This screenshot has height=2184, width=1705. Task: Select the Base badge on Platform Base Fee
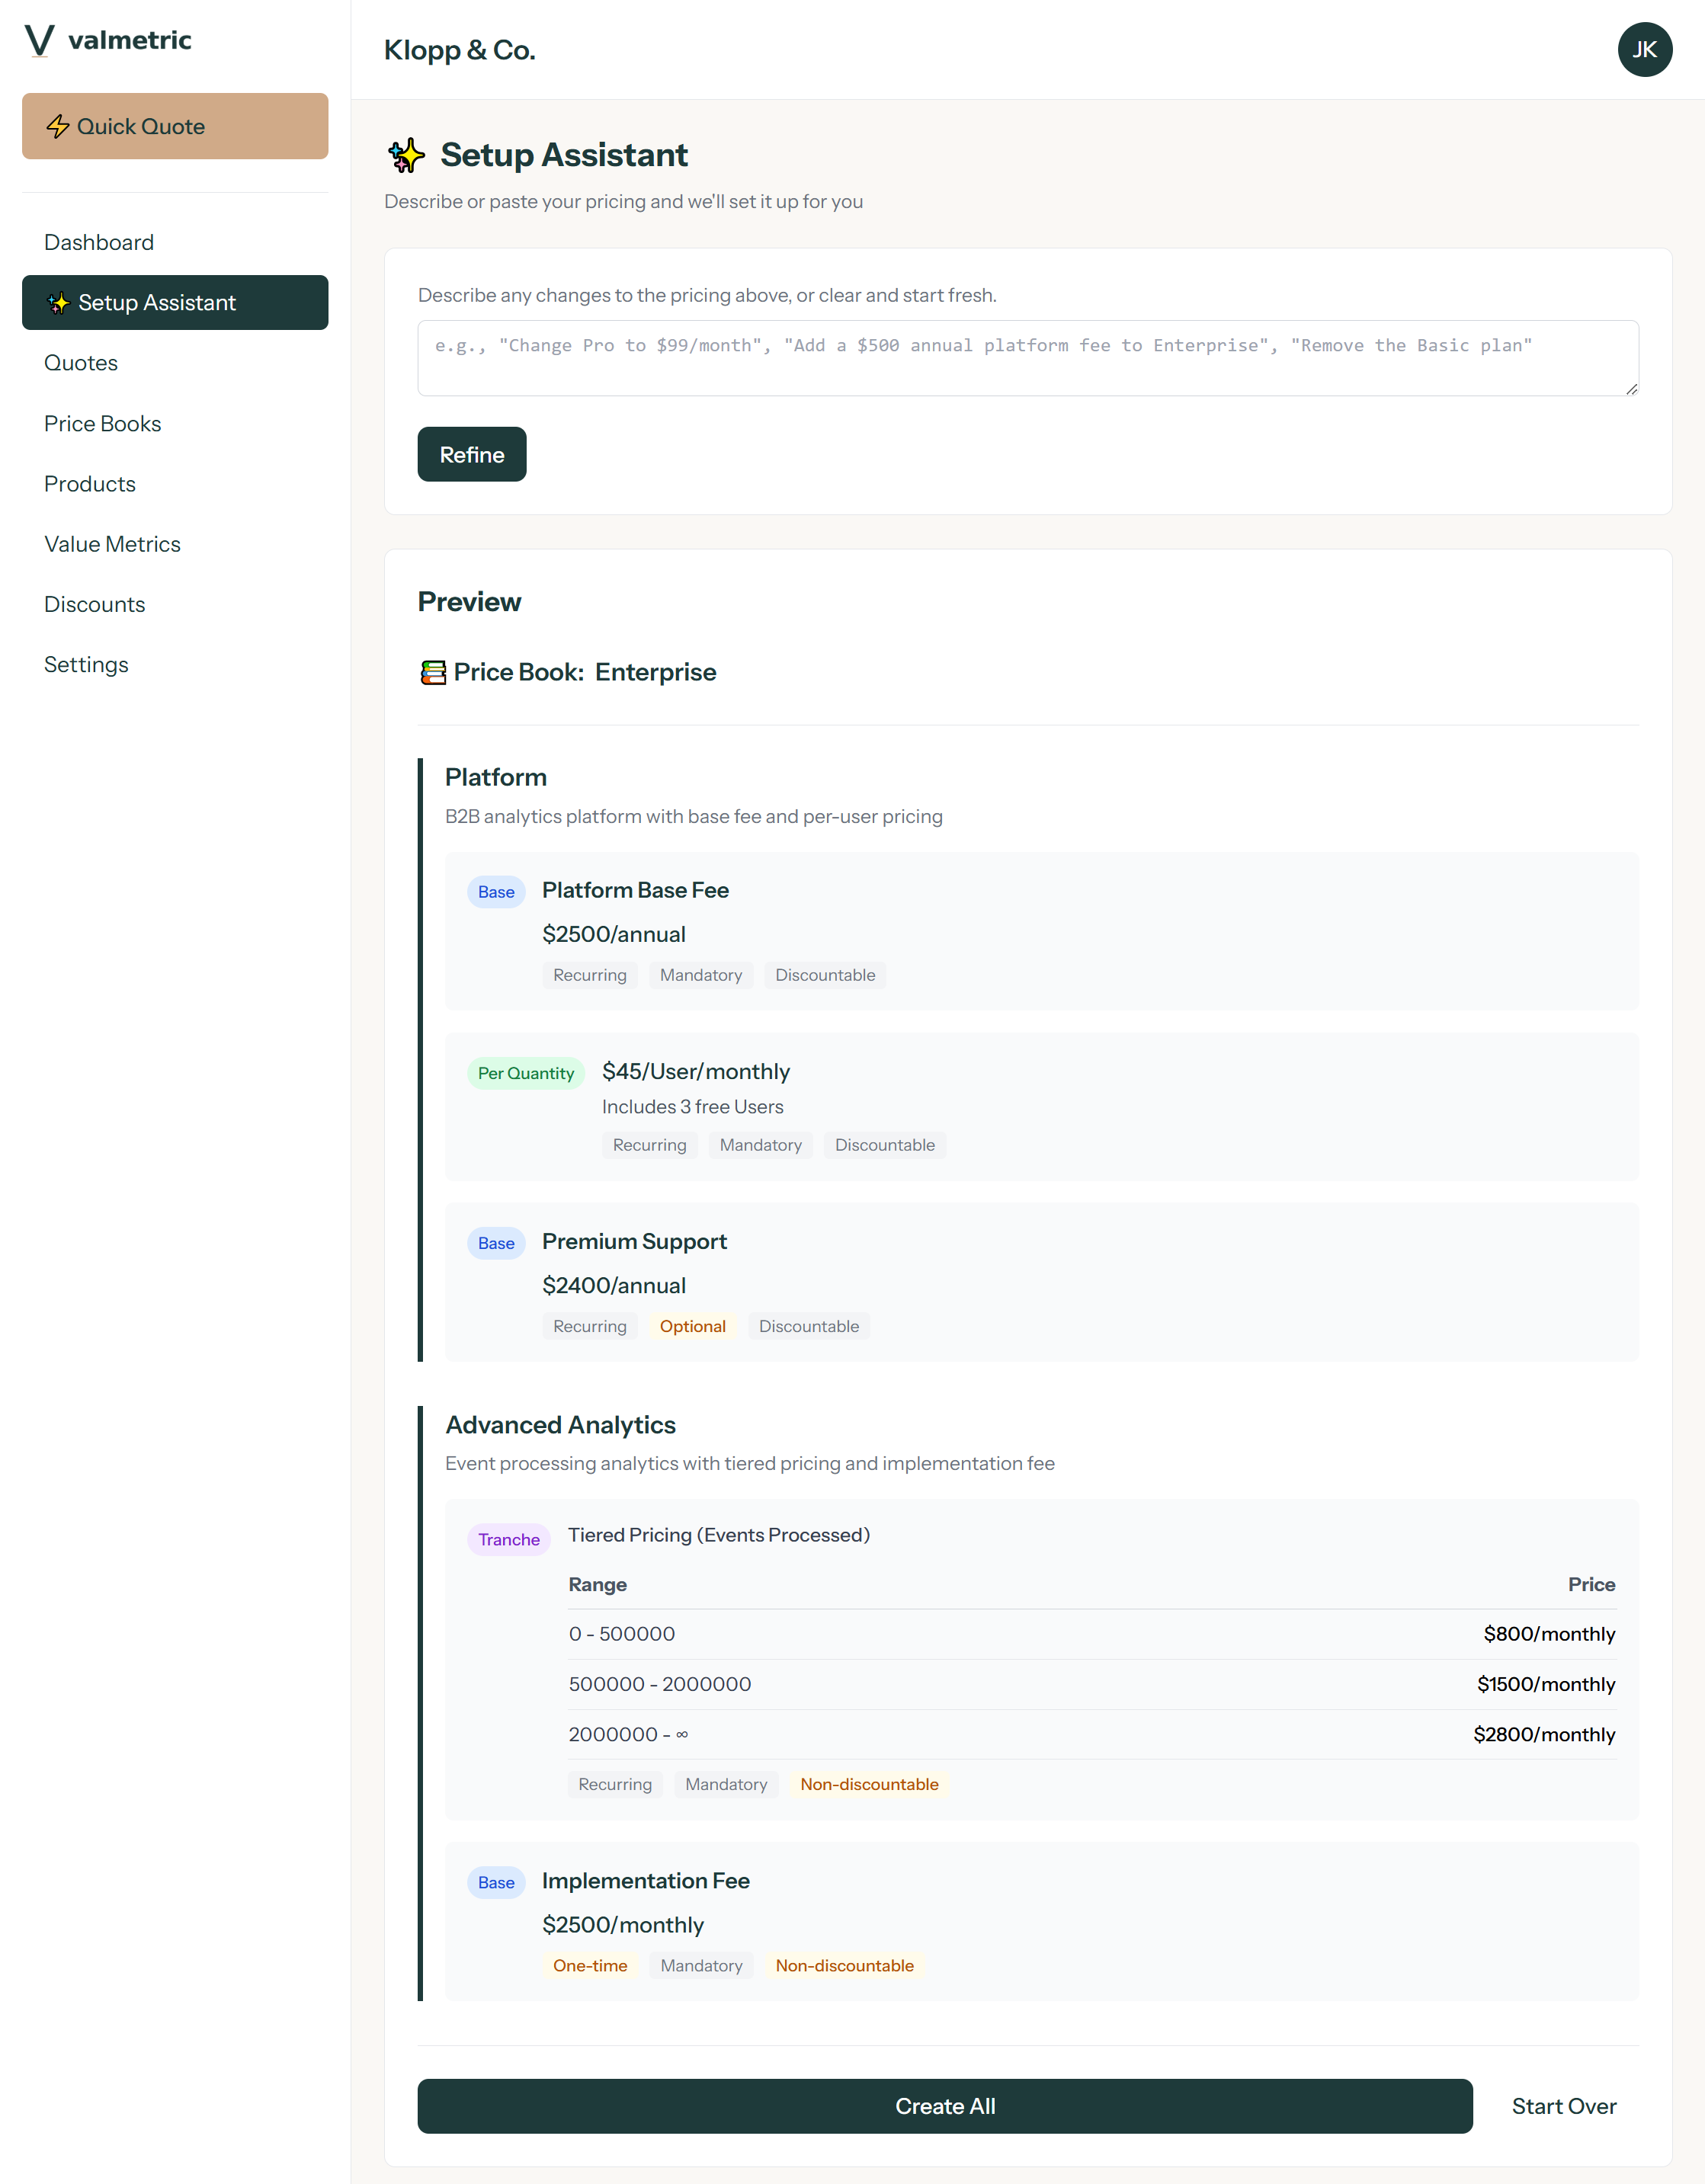(496, 891)
